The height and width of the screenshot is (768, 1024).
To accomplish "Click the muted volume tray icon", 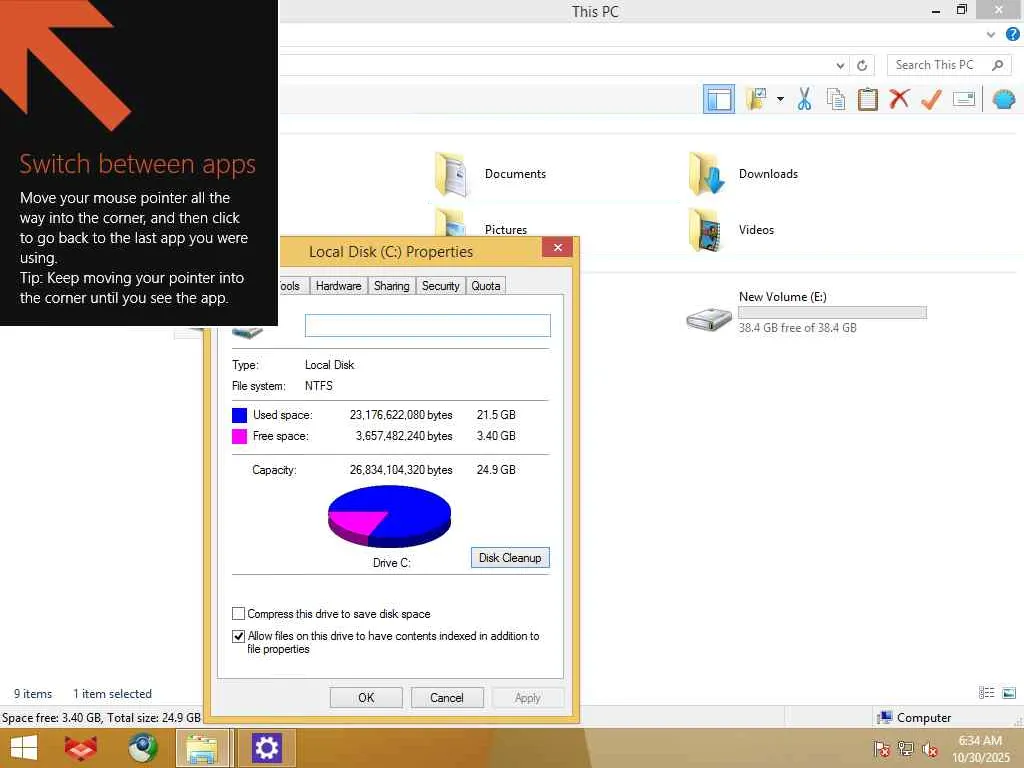I will pyautogui.click(x=929, y=749).
